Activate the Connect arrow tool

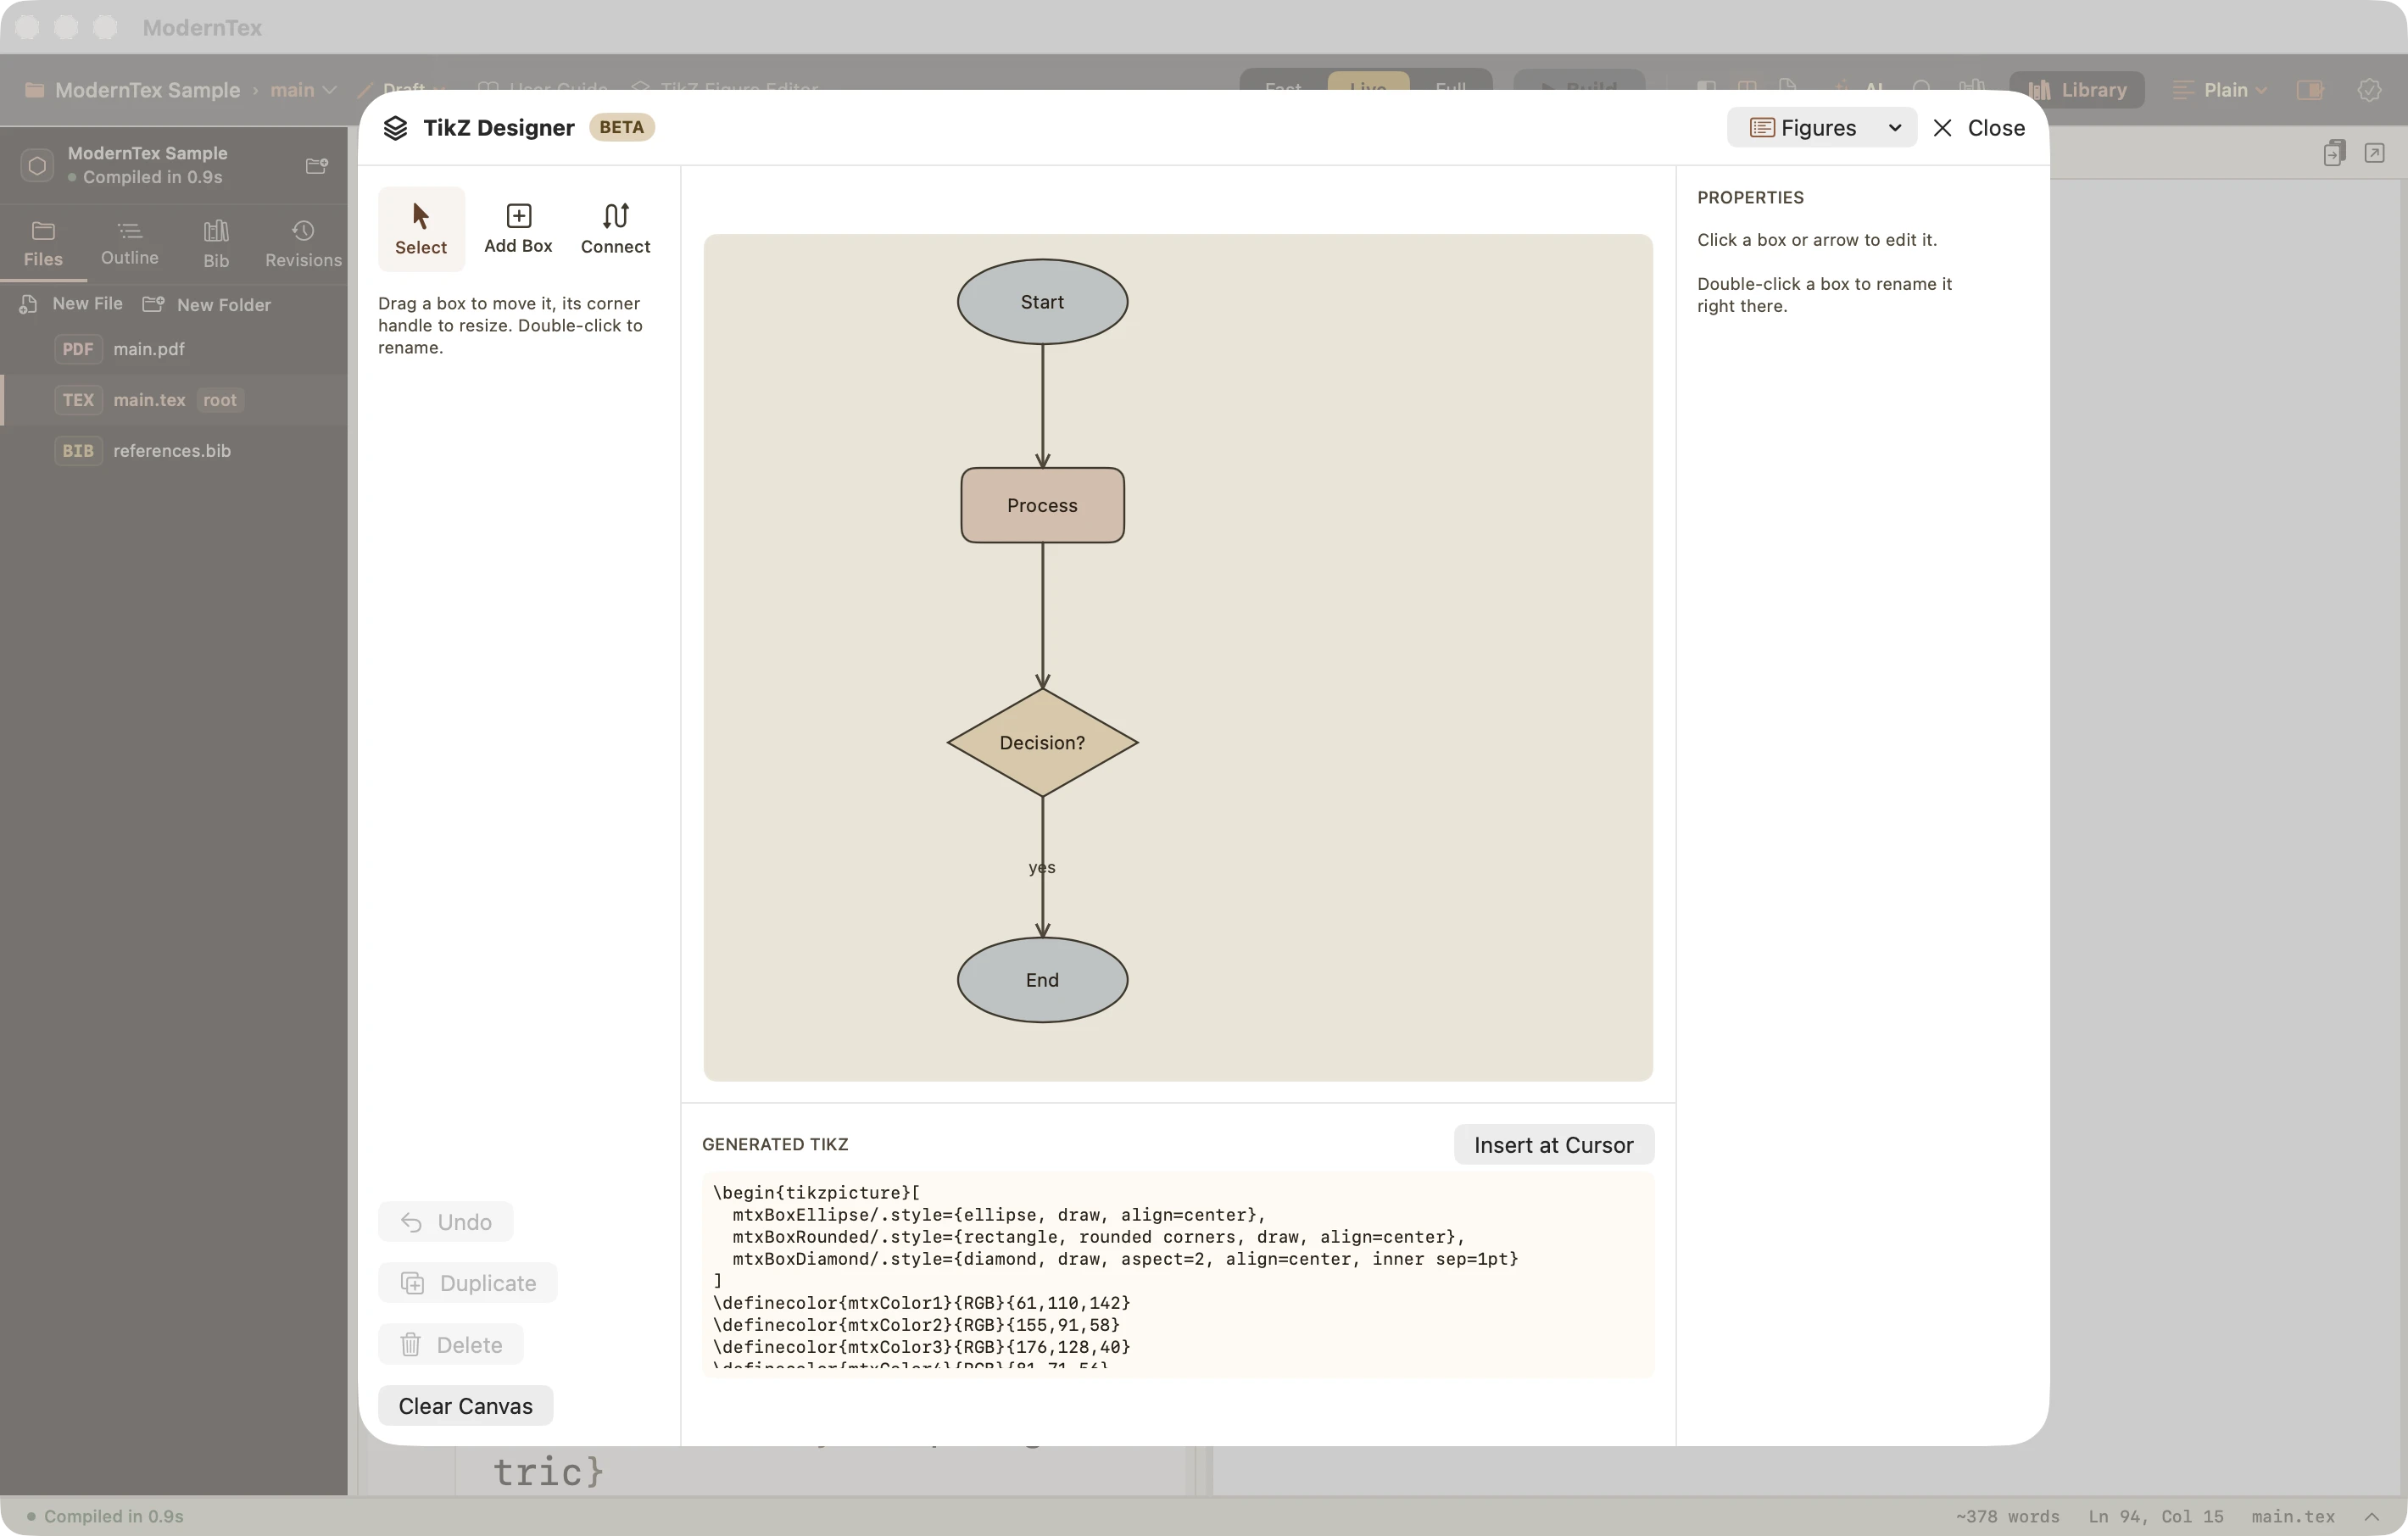(x=615, y=229)
